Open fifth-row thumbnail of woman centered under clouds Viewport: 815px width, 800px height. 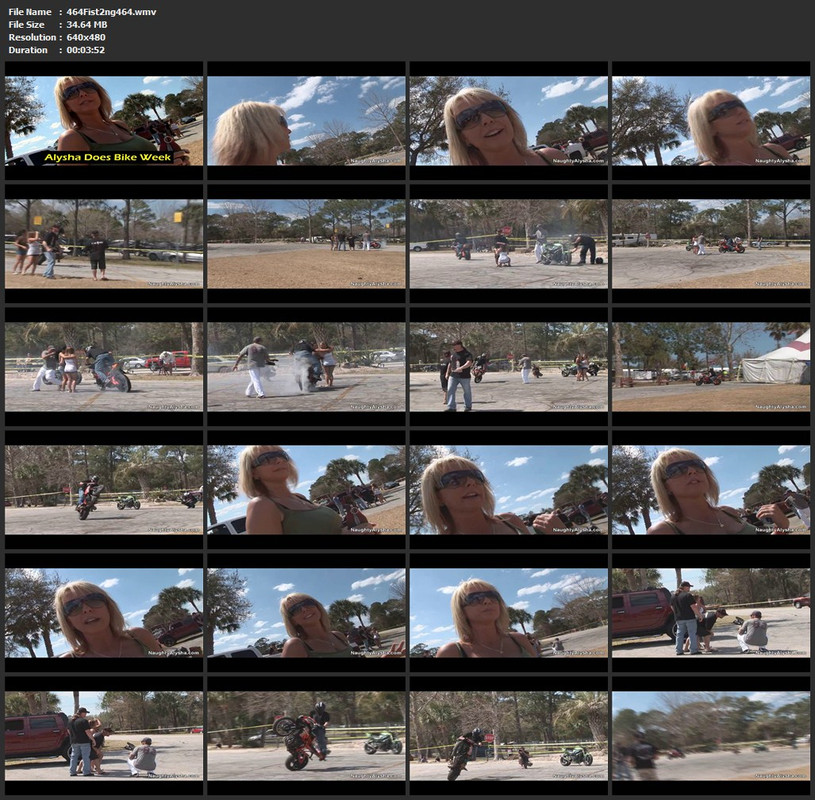pyautogui.click(x=508, y=613)
